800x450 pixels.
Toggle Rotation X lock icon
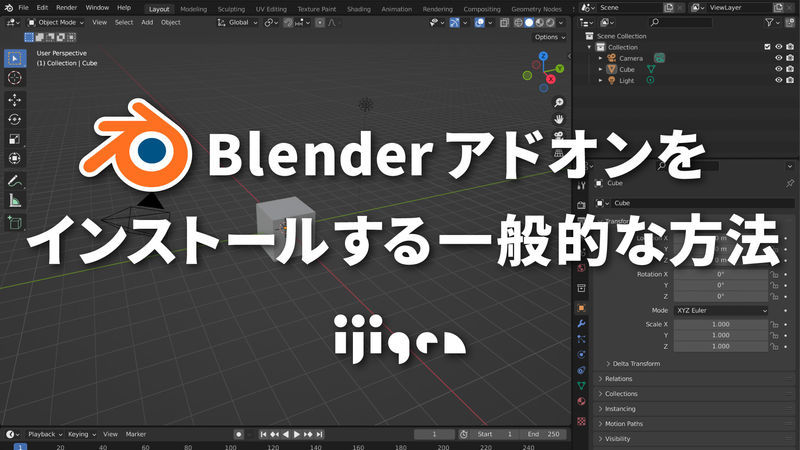(x=774, y=274)
